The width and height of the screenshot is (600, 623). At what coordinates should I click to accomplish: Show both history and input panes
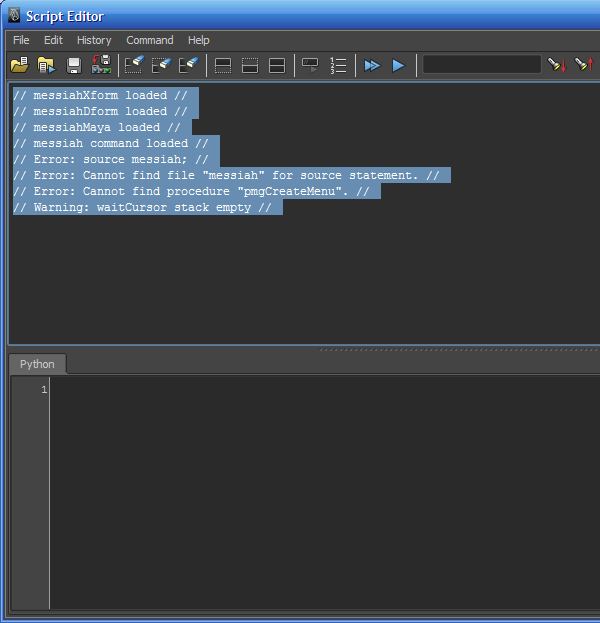tap(277, 66)
